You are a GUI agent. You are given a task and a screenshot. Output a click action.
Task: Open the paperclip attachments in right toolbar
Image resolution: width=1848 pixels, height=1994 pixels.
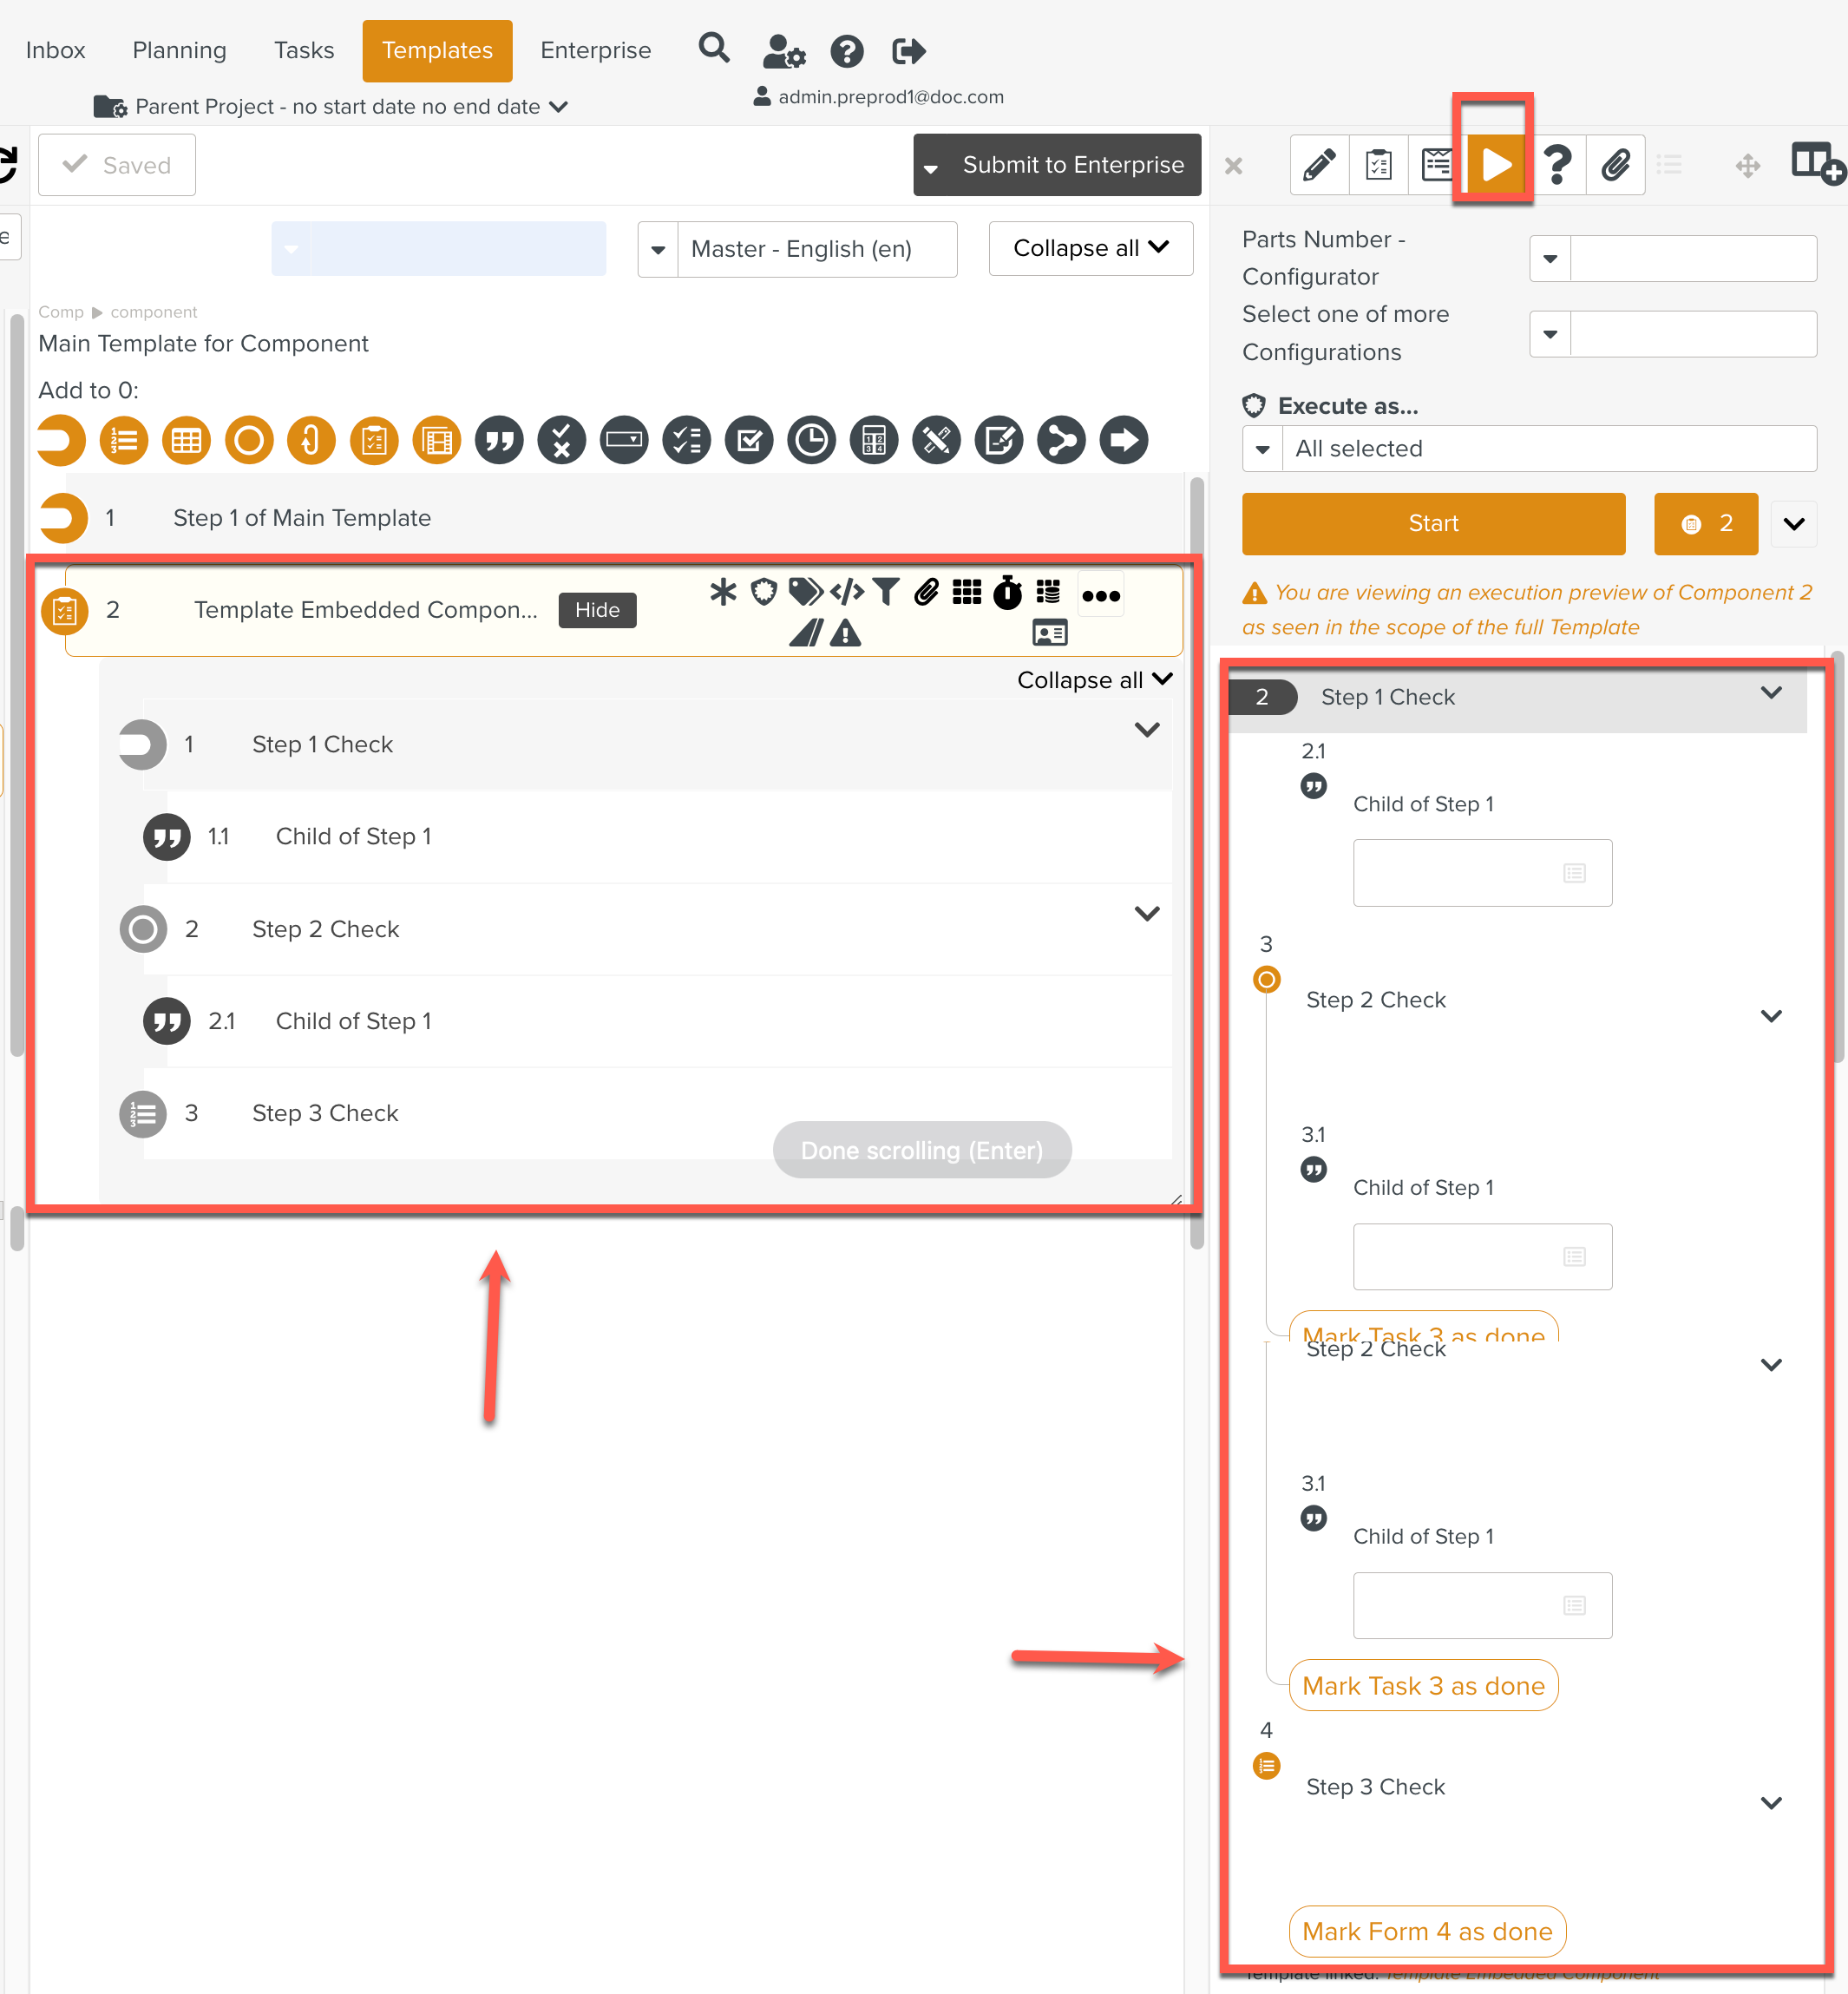coord(1616,164)
